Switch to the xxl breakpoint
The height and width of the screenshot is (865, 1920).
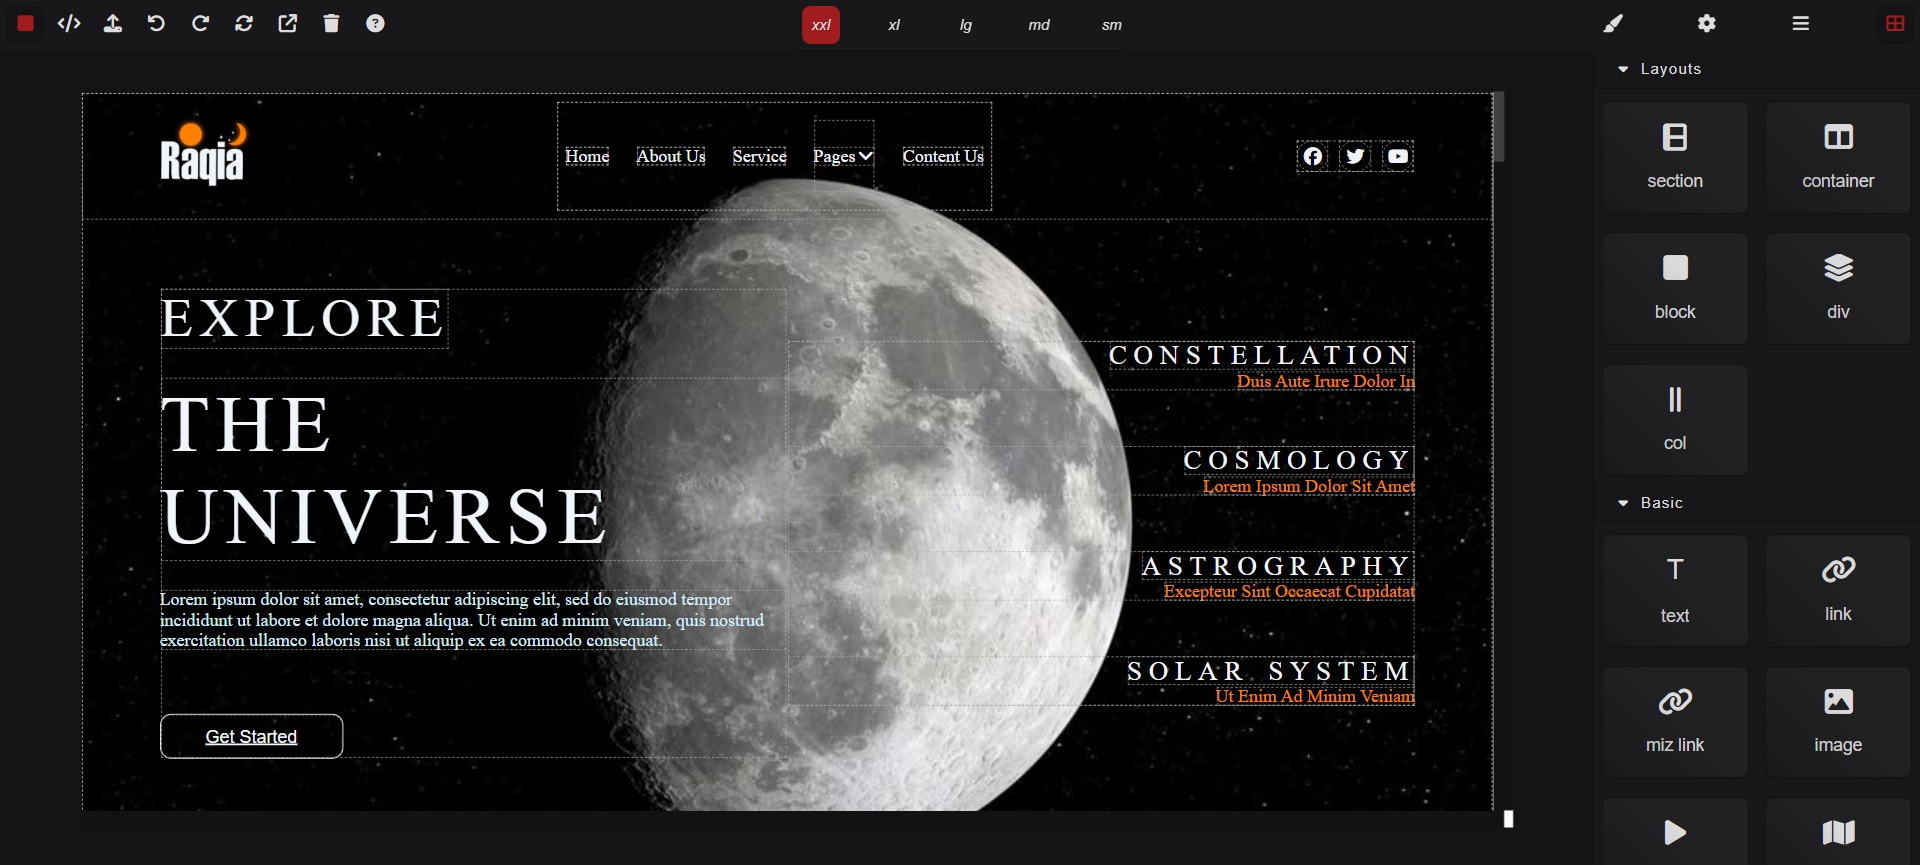coord(820,26)
